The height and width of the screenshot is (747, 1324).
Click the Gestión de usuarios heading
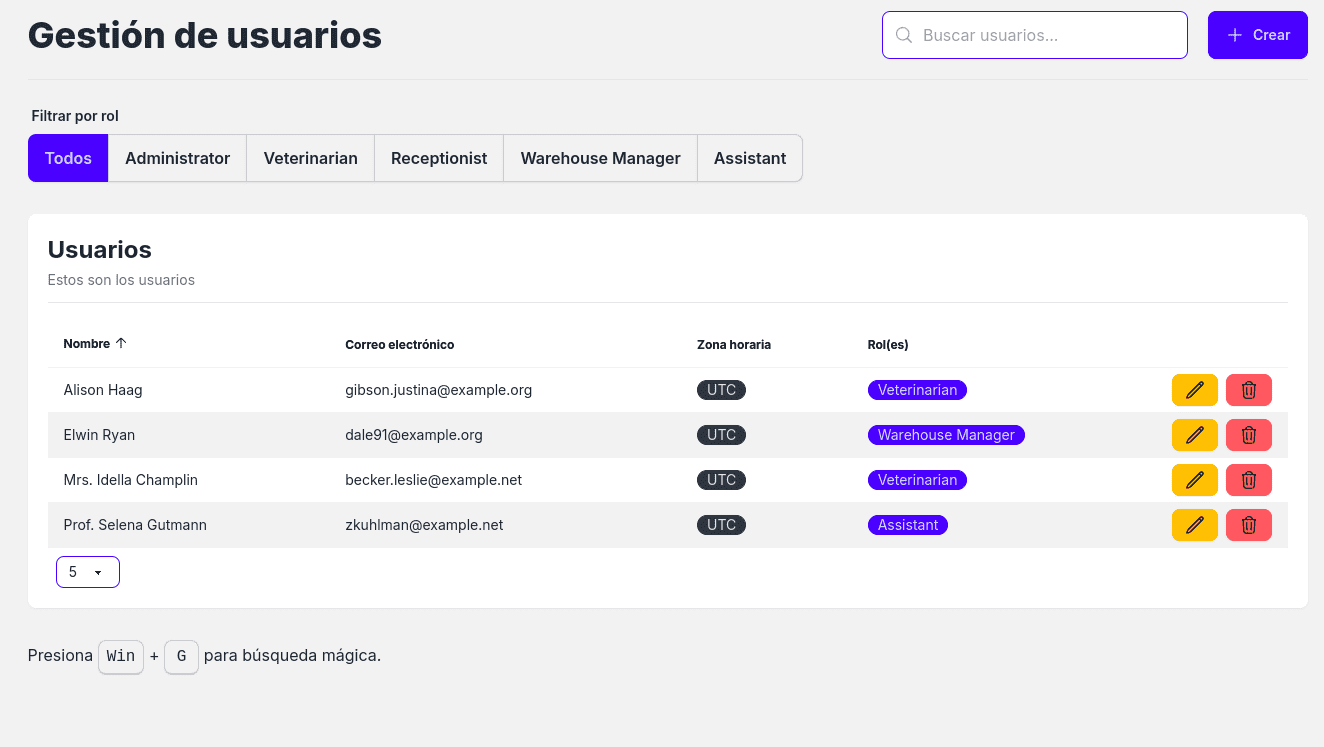pyautogui.click(x=205, y=35)
